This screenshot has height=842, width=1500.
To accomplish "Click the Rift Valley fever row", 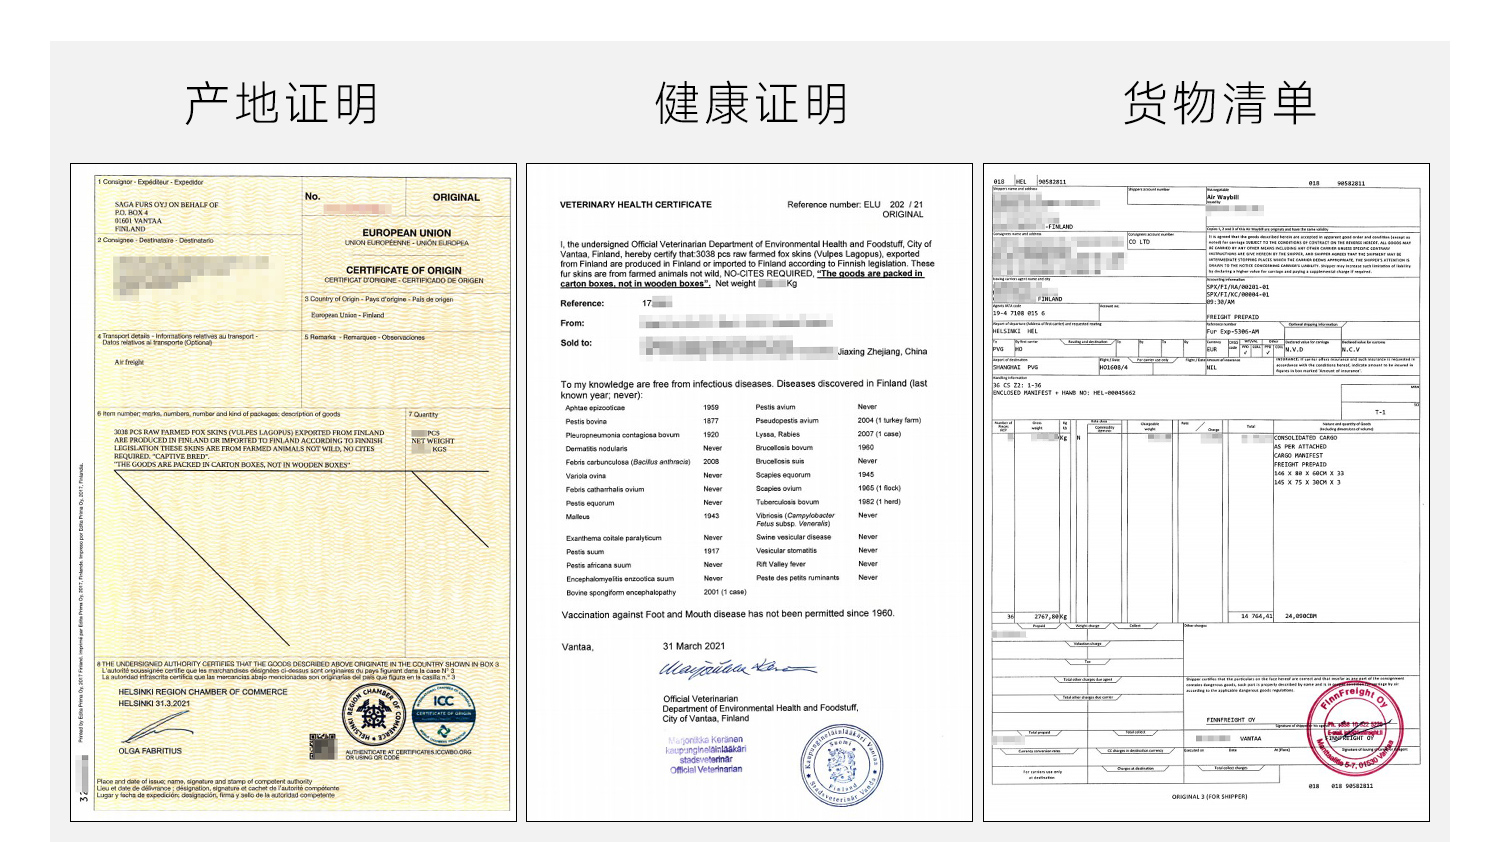I will 817,564.
